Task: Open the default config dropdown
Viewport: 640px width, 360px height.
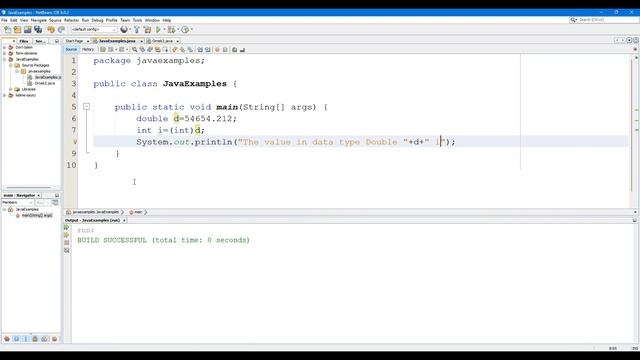Action: 93,29
